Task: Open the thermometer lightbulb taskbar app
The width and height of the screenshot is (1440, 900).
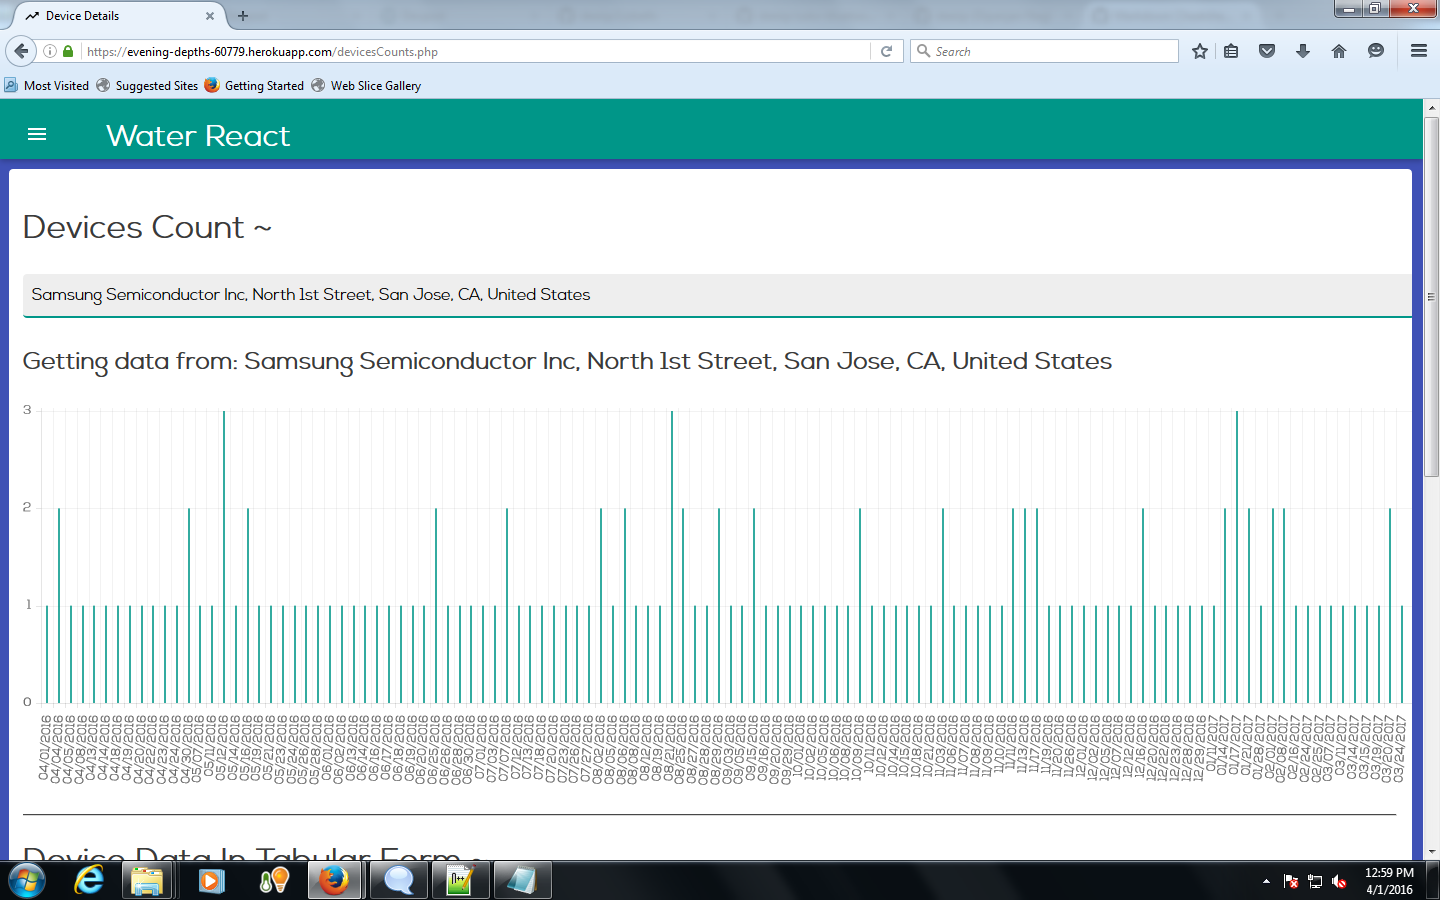Action: click(x=273, y=881)
